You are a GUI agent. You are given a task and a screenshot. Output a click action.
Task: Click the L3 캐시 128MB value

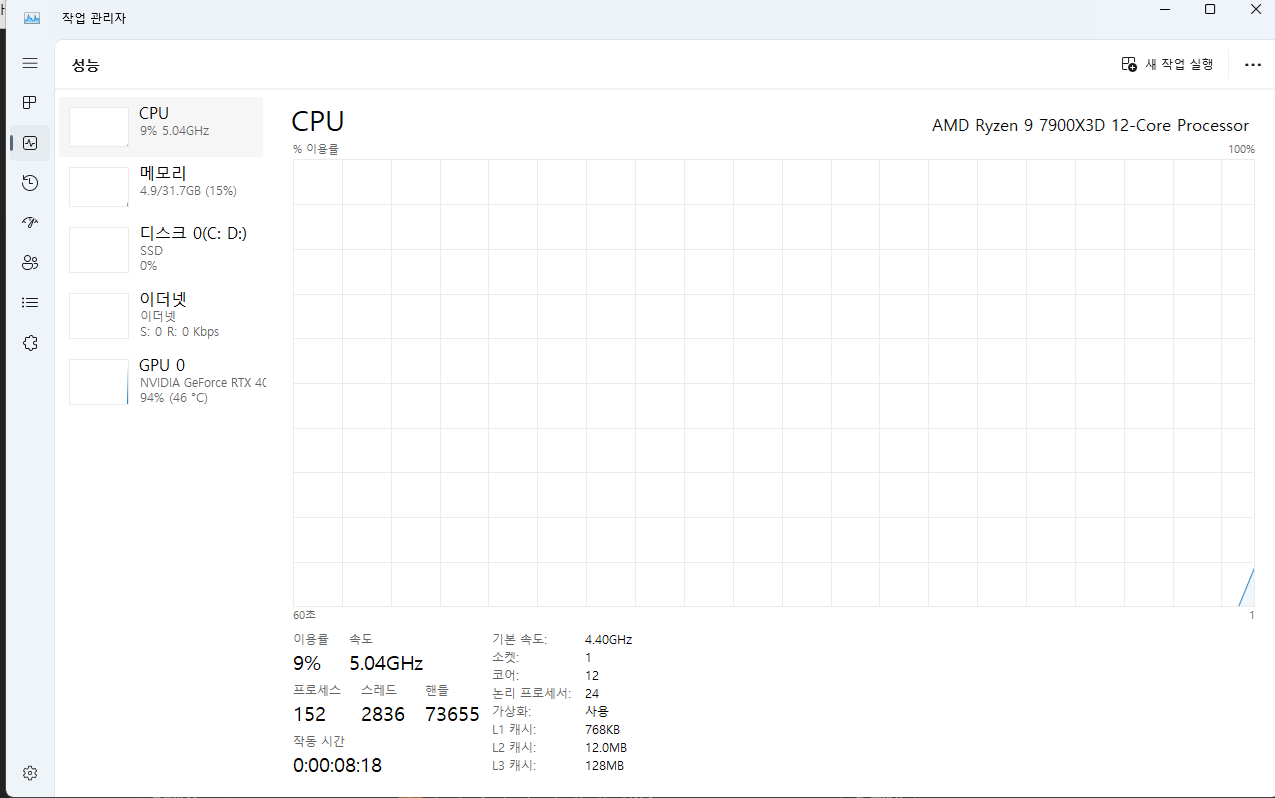pyautogui.click(x=604, y=765)
